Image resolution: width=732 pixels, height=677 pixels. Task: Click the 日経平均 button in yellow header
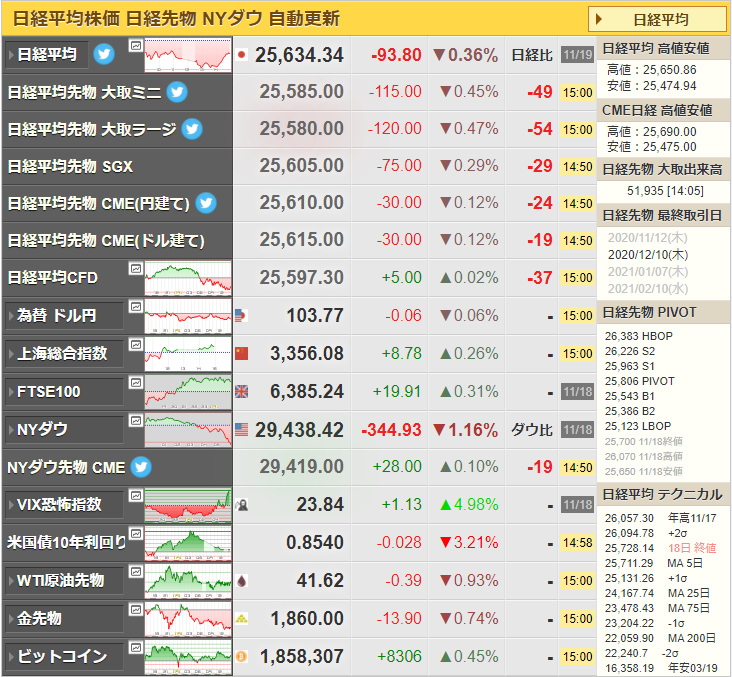click(x=657, y=20)
